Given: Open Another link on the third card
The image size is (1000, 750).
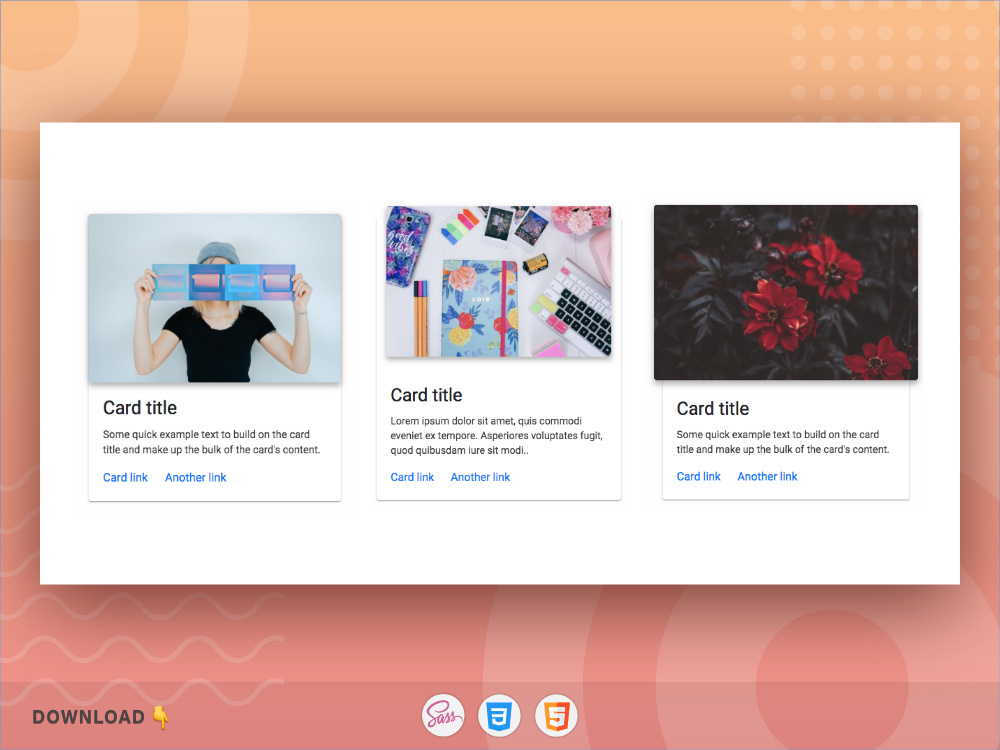Looking at the screenshot, I should click(767, 476).
